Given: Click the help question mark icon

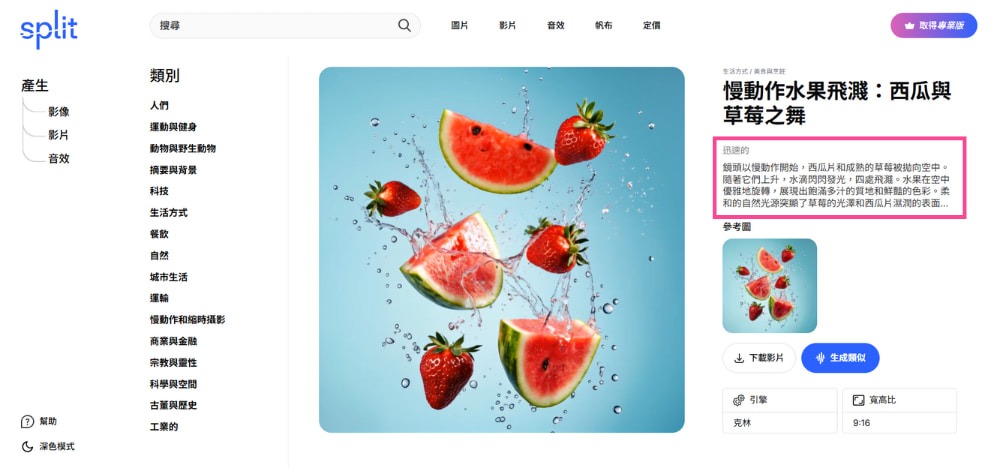Looking at the screenshot, I should click(x=27, y=422).
